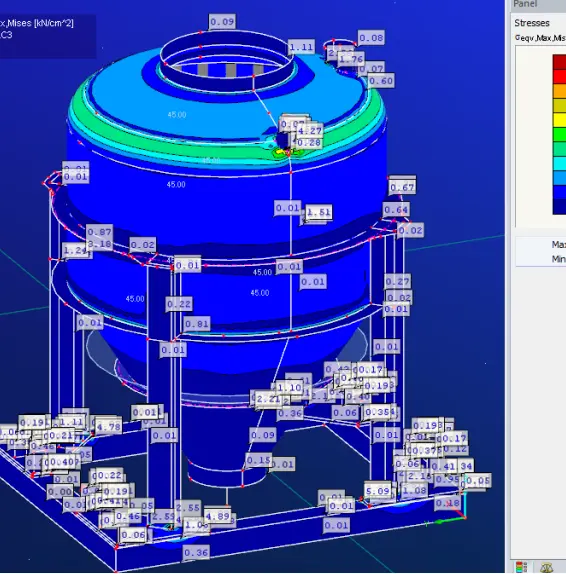The width and height of the screenshot is (566, 574).
Task: Click the 1.08 stress value label
Action: (x=414, y=490)
